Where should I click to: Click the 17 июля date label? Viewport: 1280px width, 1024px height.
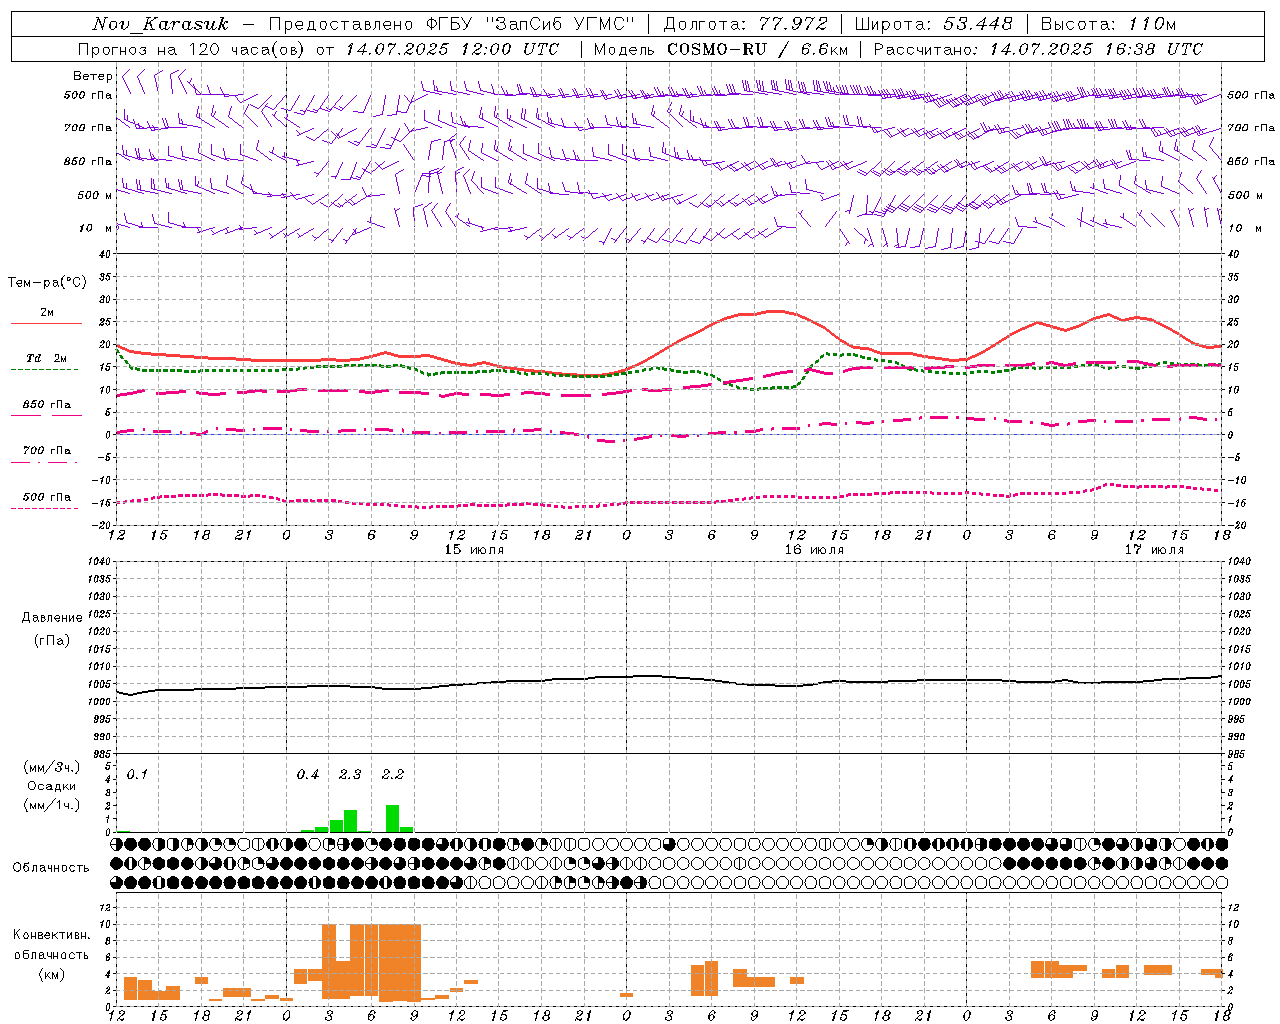point(1153,550)
